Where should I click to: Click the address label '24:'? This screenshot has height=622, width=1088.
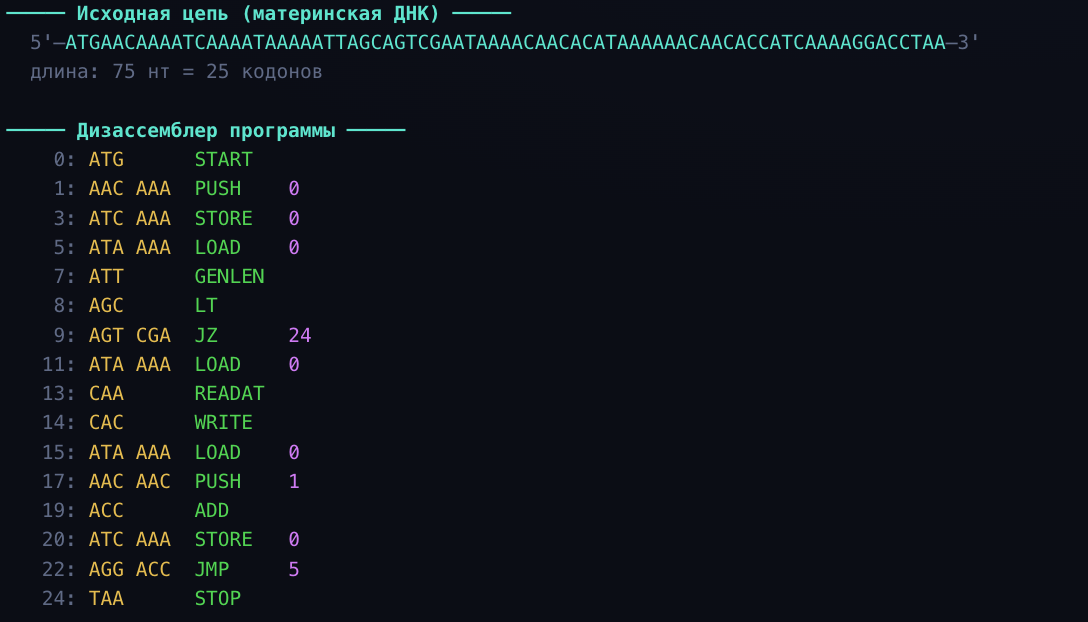tap(59, 599)
